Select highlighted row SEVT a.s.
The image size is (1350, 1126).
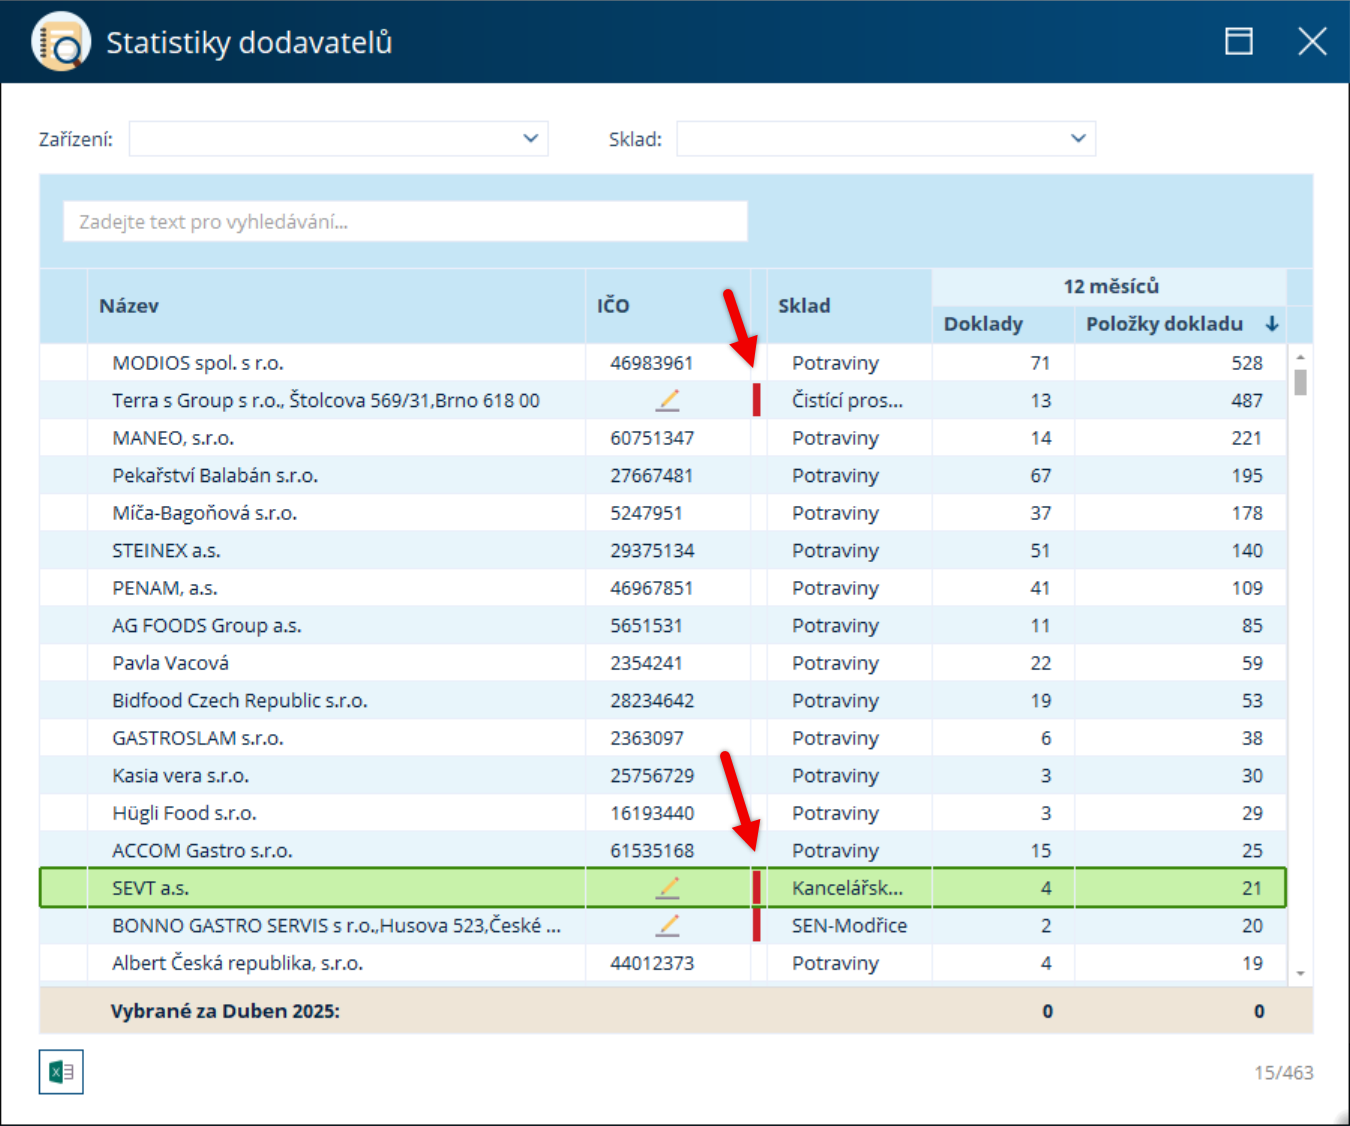[x=663, y=888]
